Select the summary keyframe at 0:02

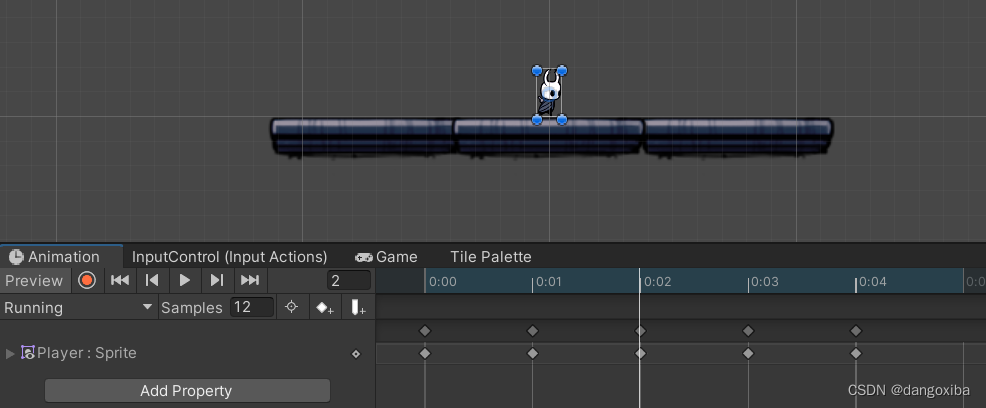tap(640, 331)
